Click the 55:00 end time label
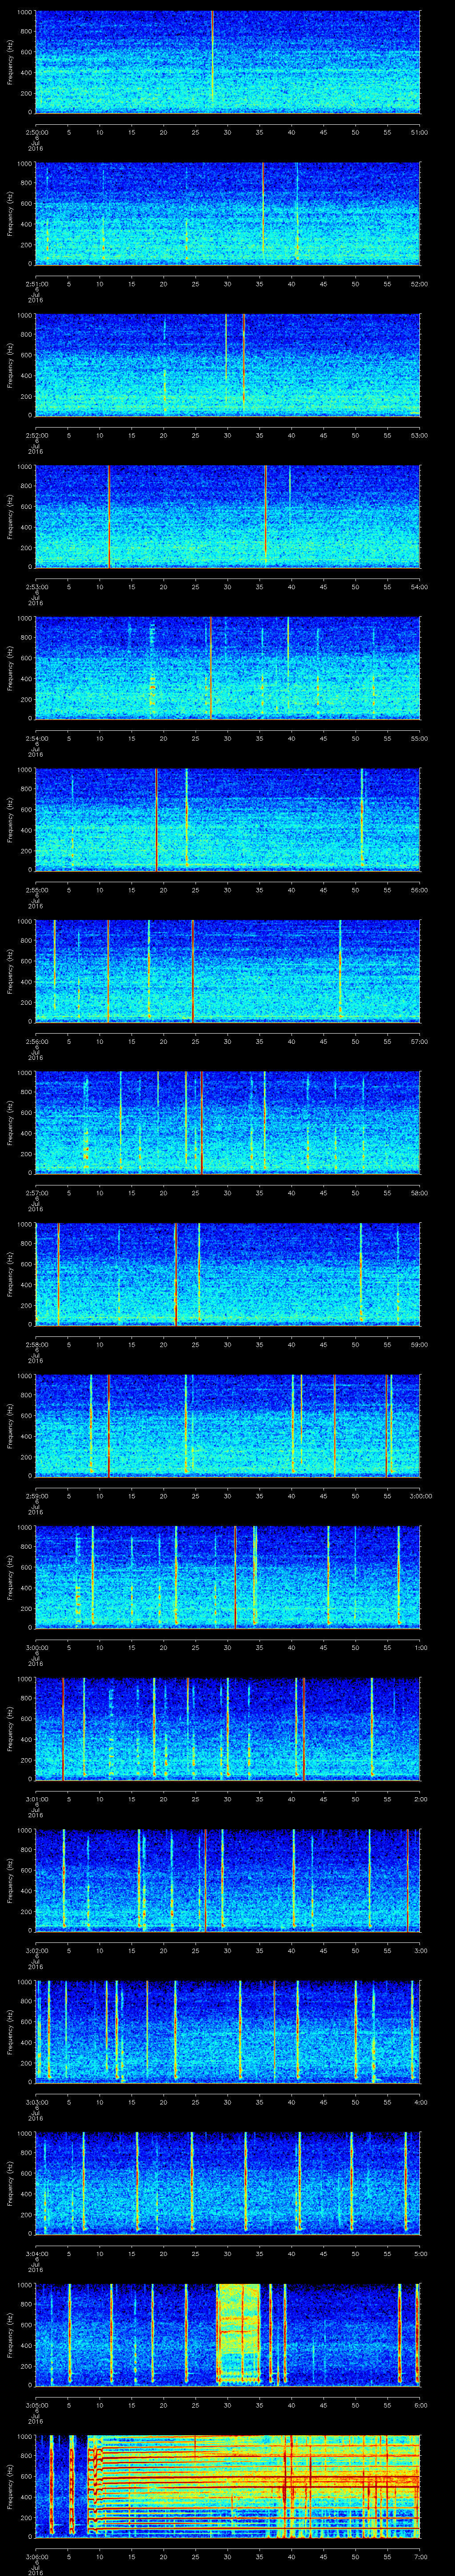The height and width of the screenshot is (2576, 455). coord(420,738)
